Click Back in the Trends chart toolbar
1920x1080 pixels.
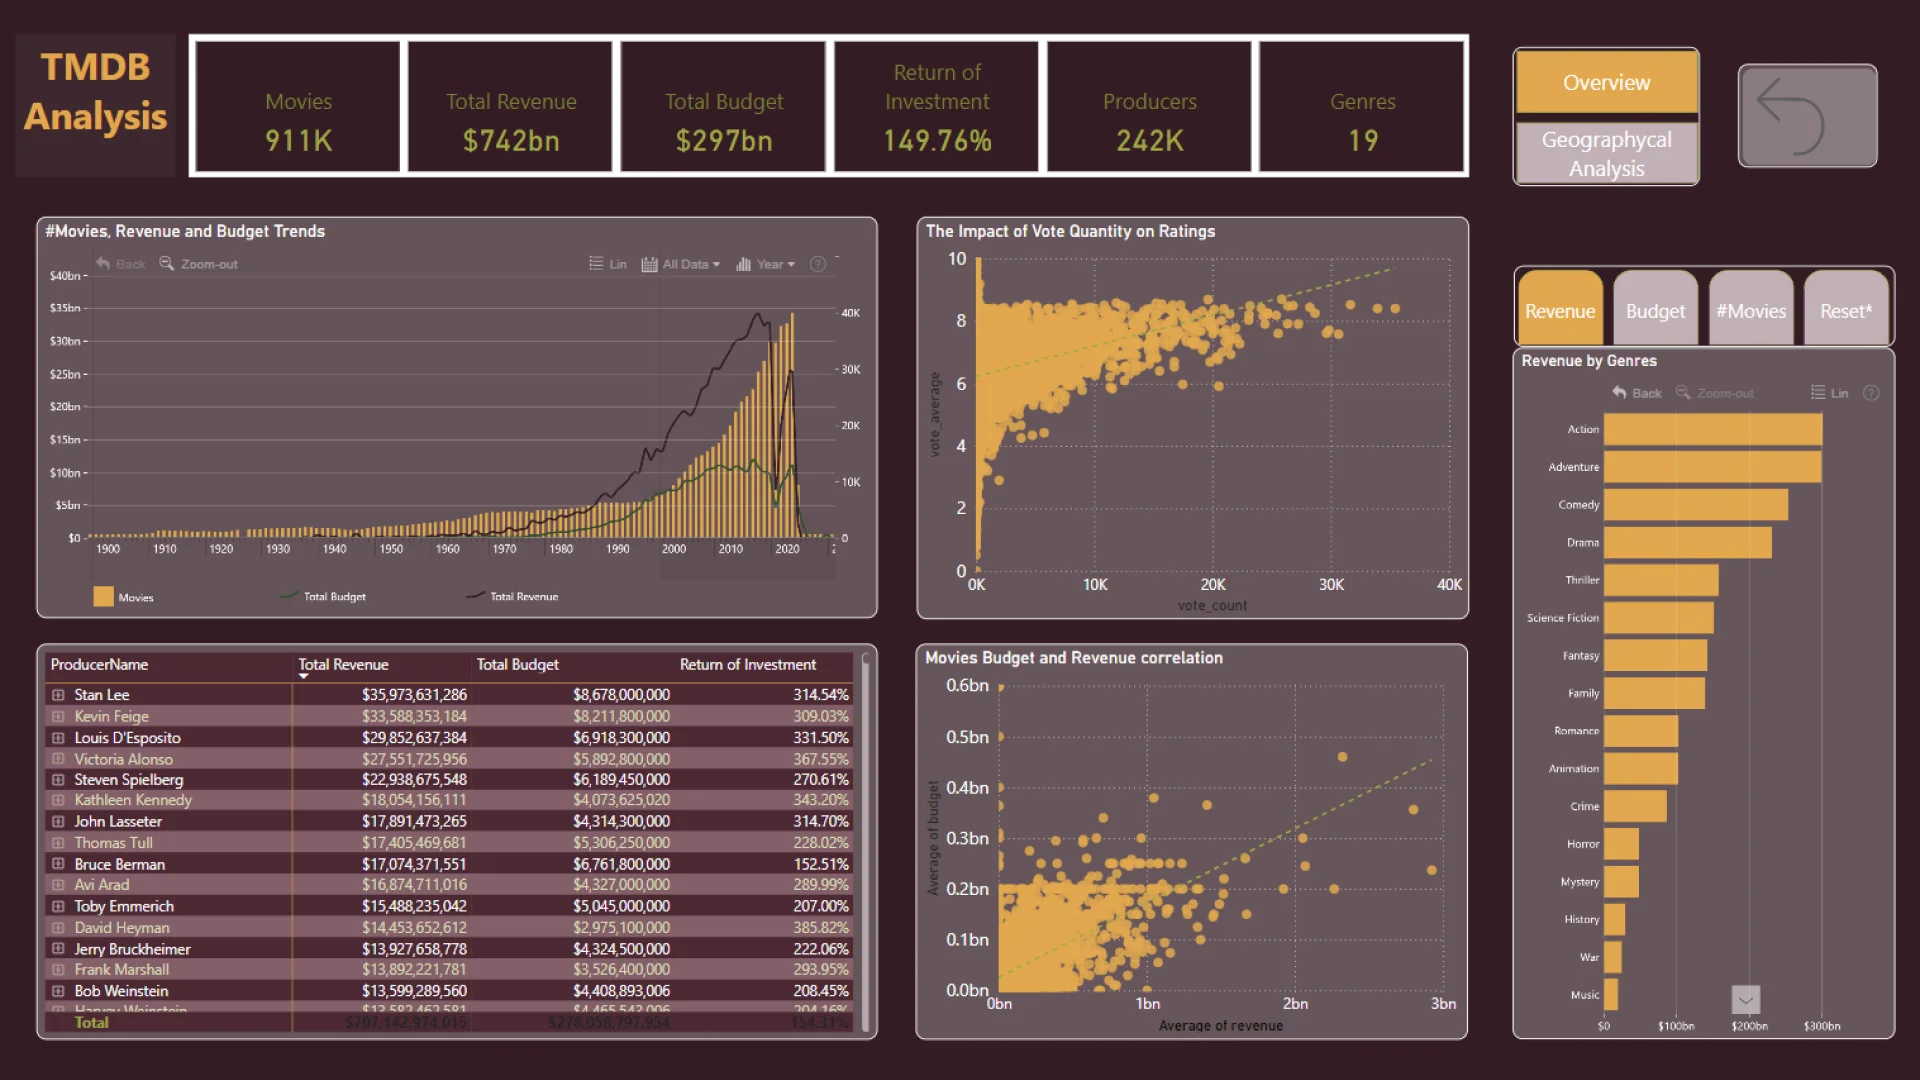click(121, 264)
